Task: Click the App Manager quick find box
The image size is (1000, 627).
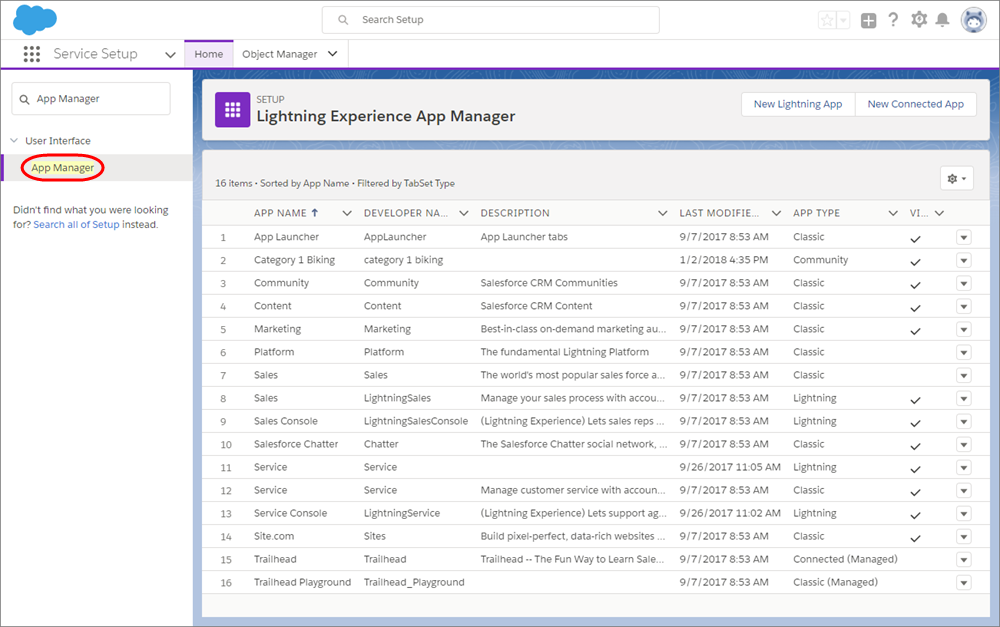Action: click(x=91, y=99)
